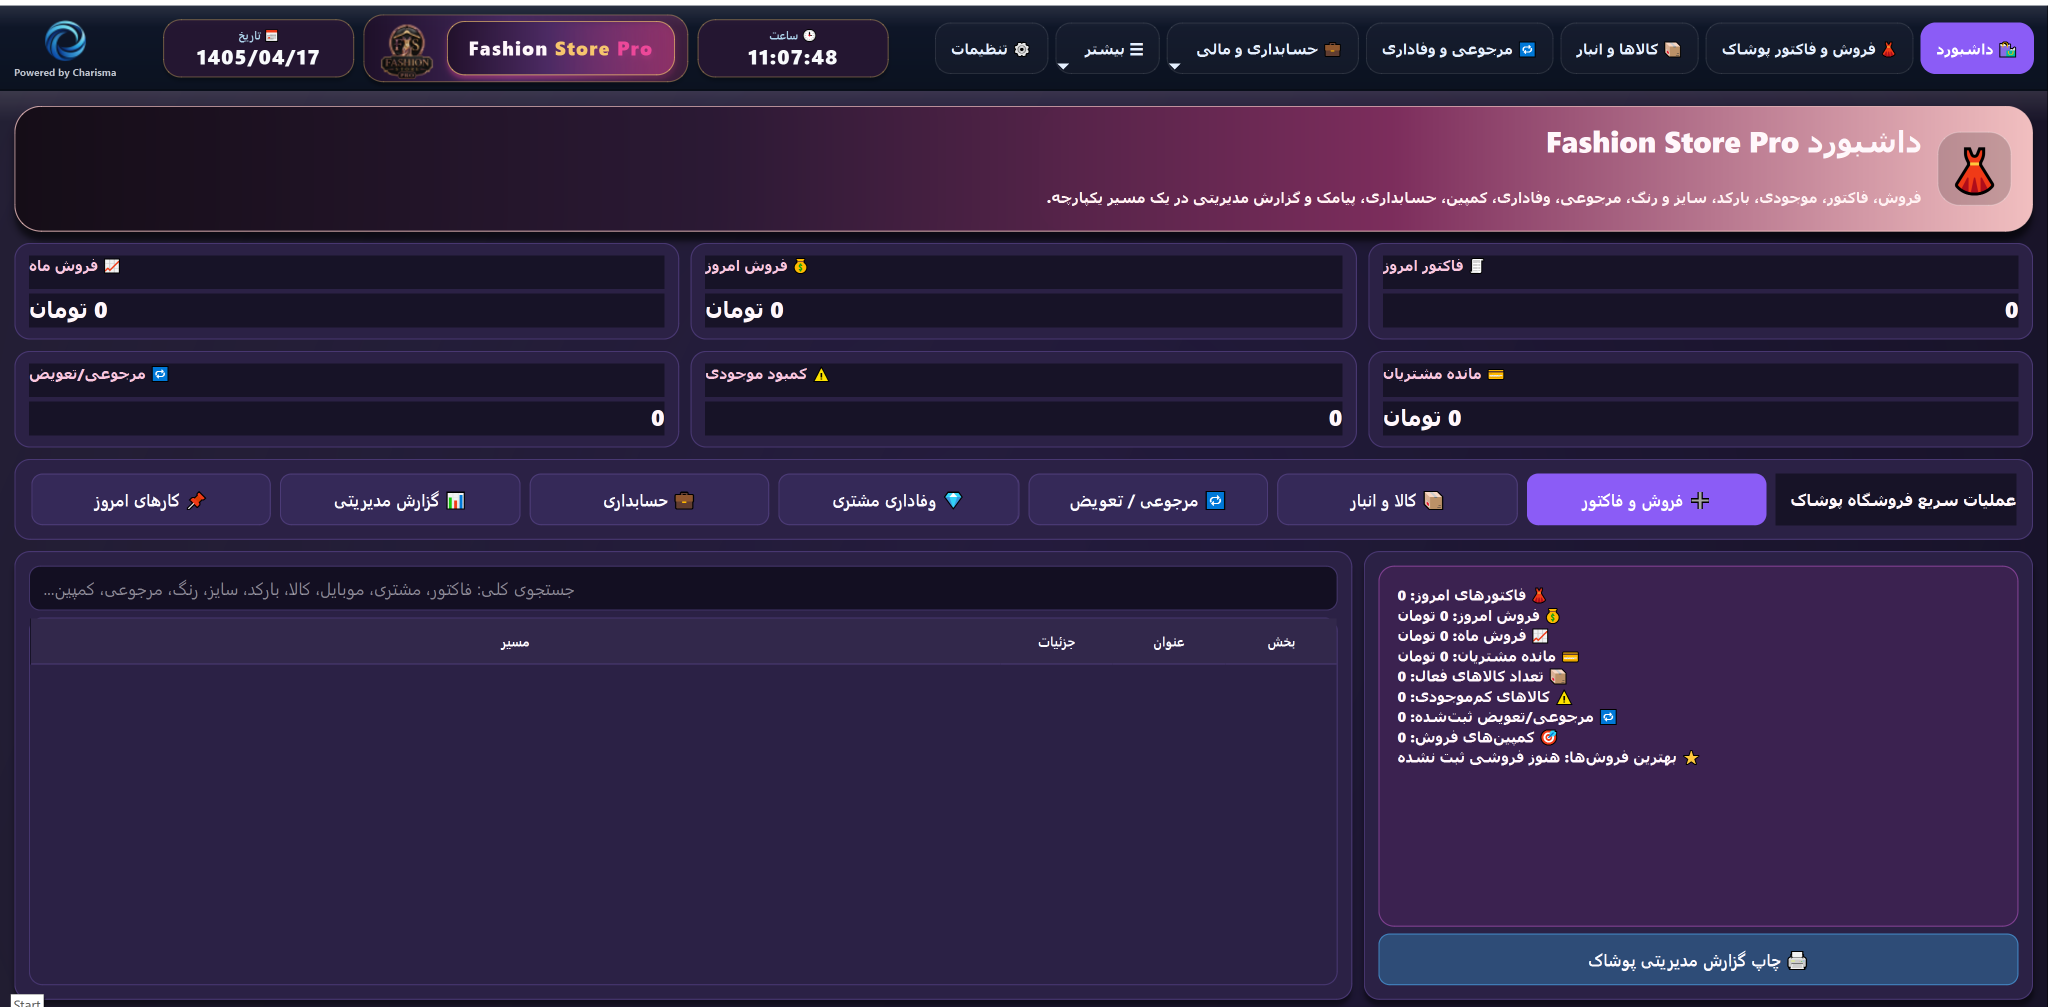Click the Start label at bottom left
Image resolution: width=2048 pixels, height=1007 pixels.
(27, 1001)
